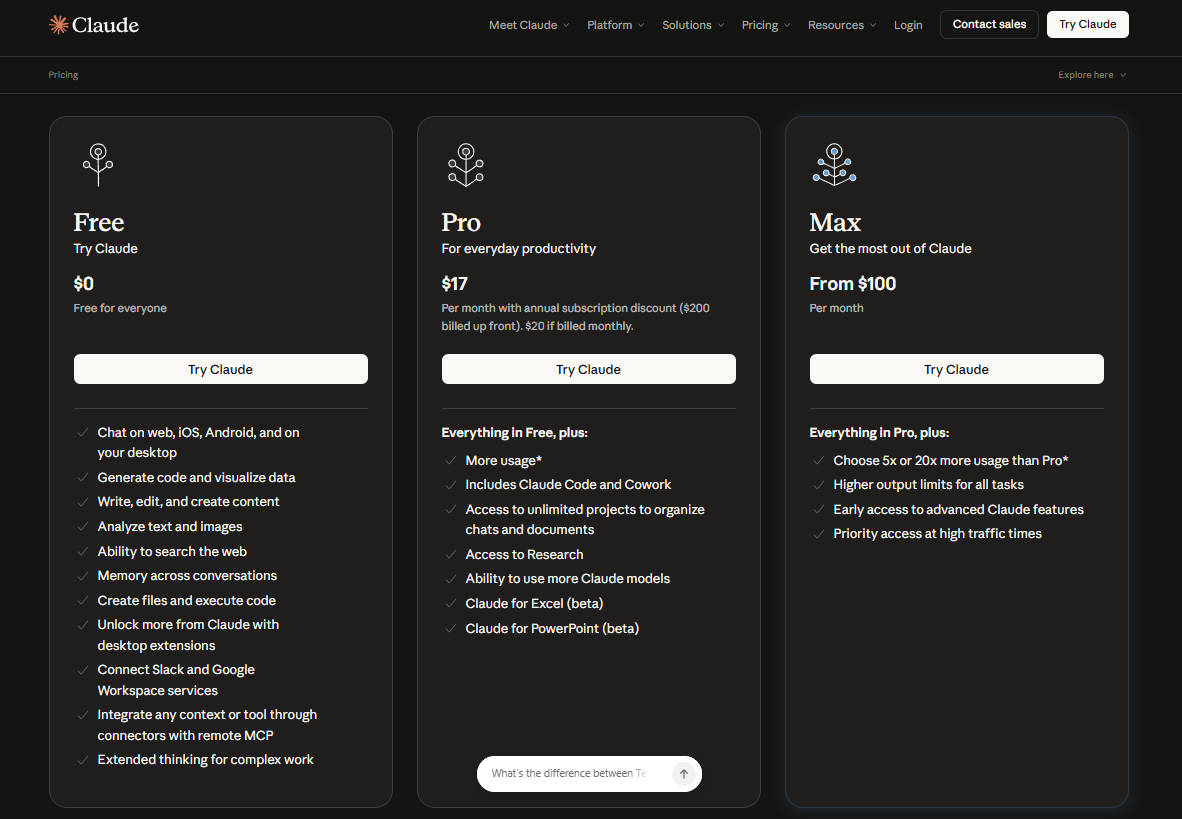The height and width of the screenshot is (819, 1182).
Task: Click 'Memory across conversations' feature
Action: [x=187, y=575]
